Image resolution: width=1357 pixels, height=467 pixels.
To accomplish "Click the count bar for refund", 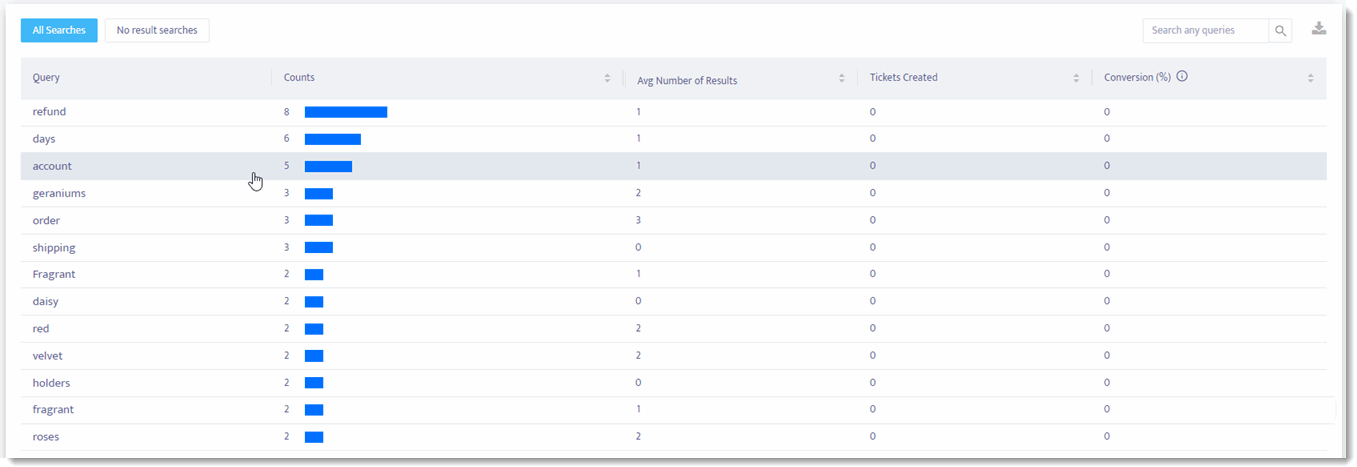I will pos(346,112).
